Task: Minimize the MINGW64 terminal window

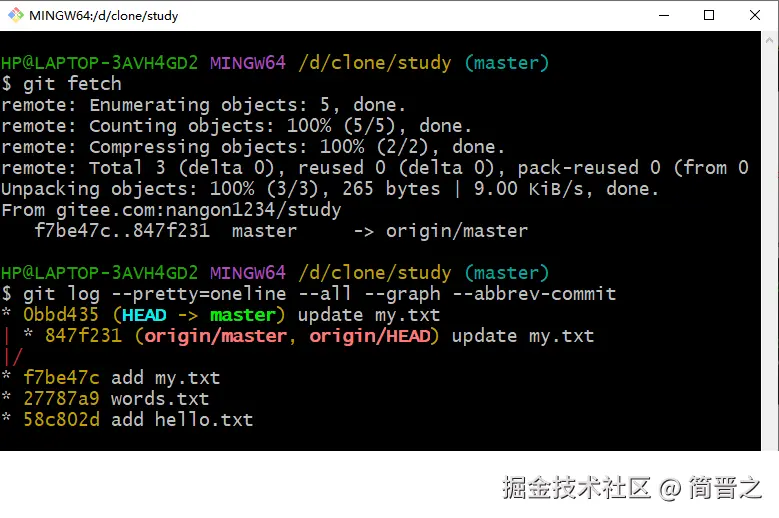Action: [663, 15]
